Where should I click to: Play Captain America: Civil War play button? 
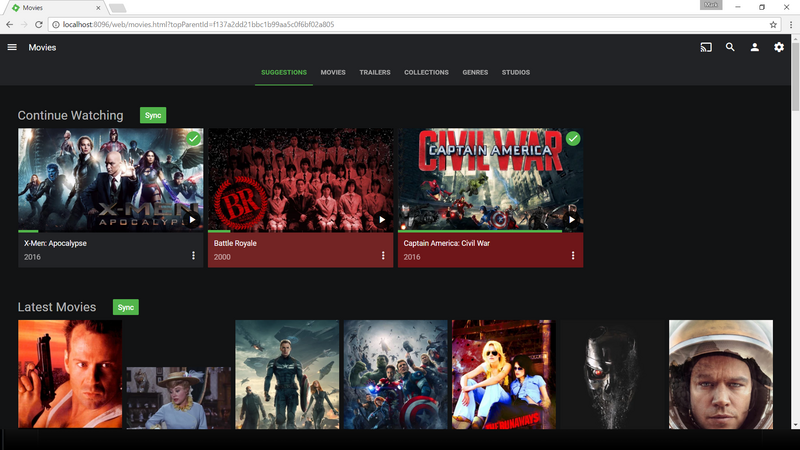(571, 220)
